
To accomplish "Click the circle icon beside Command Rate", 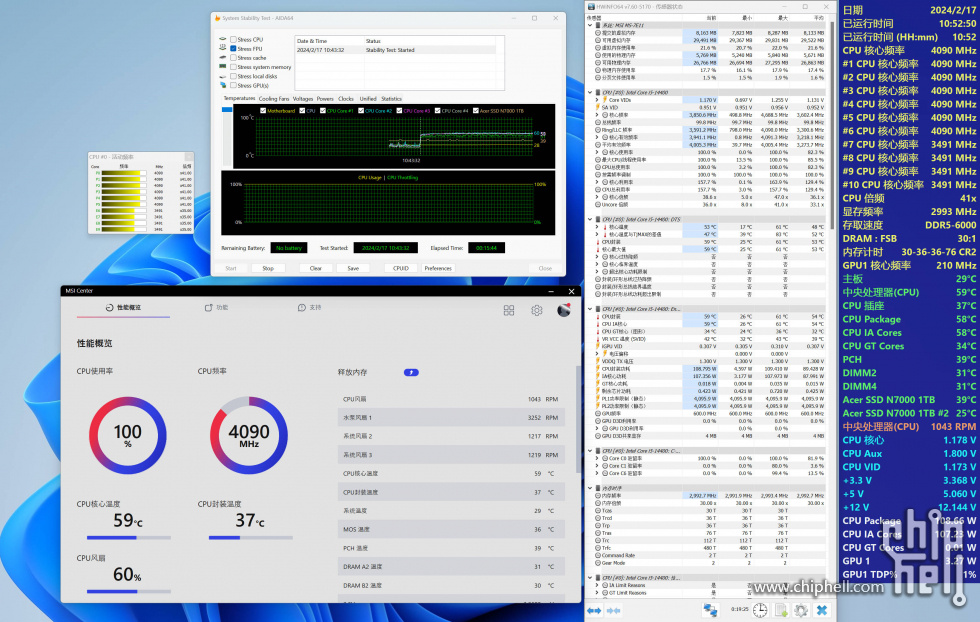I will (598, 555).
